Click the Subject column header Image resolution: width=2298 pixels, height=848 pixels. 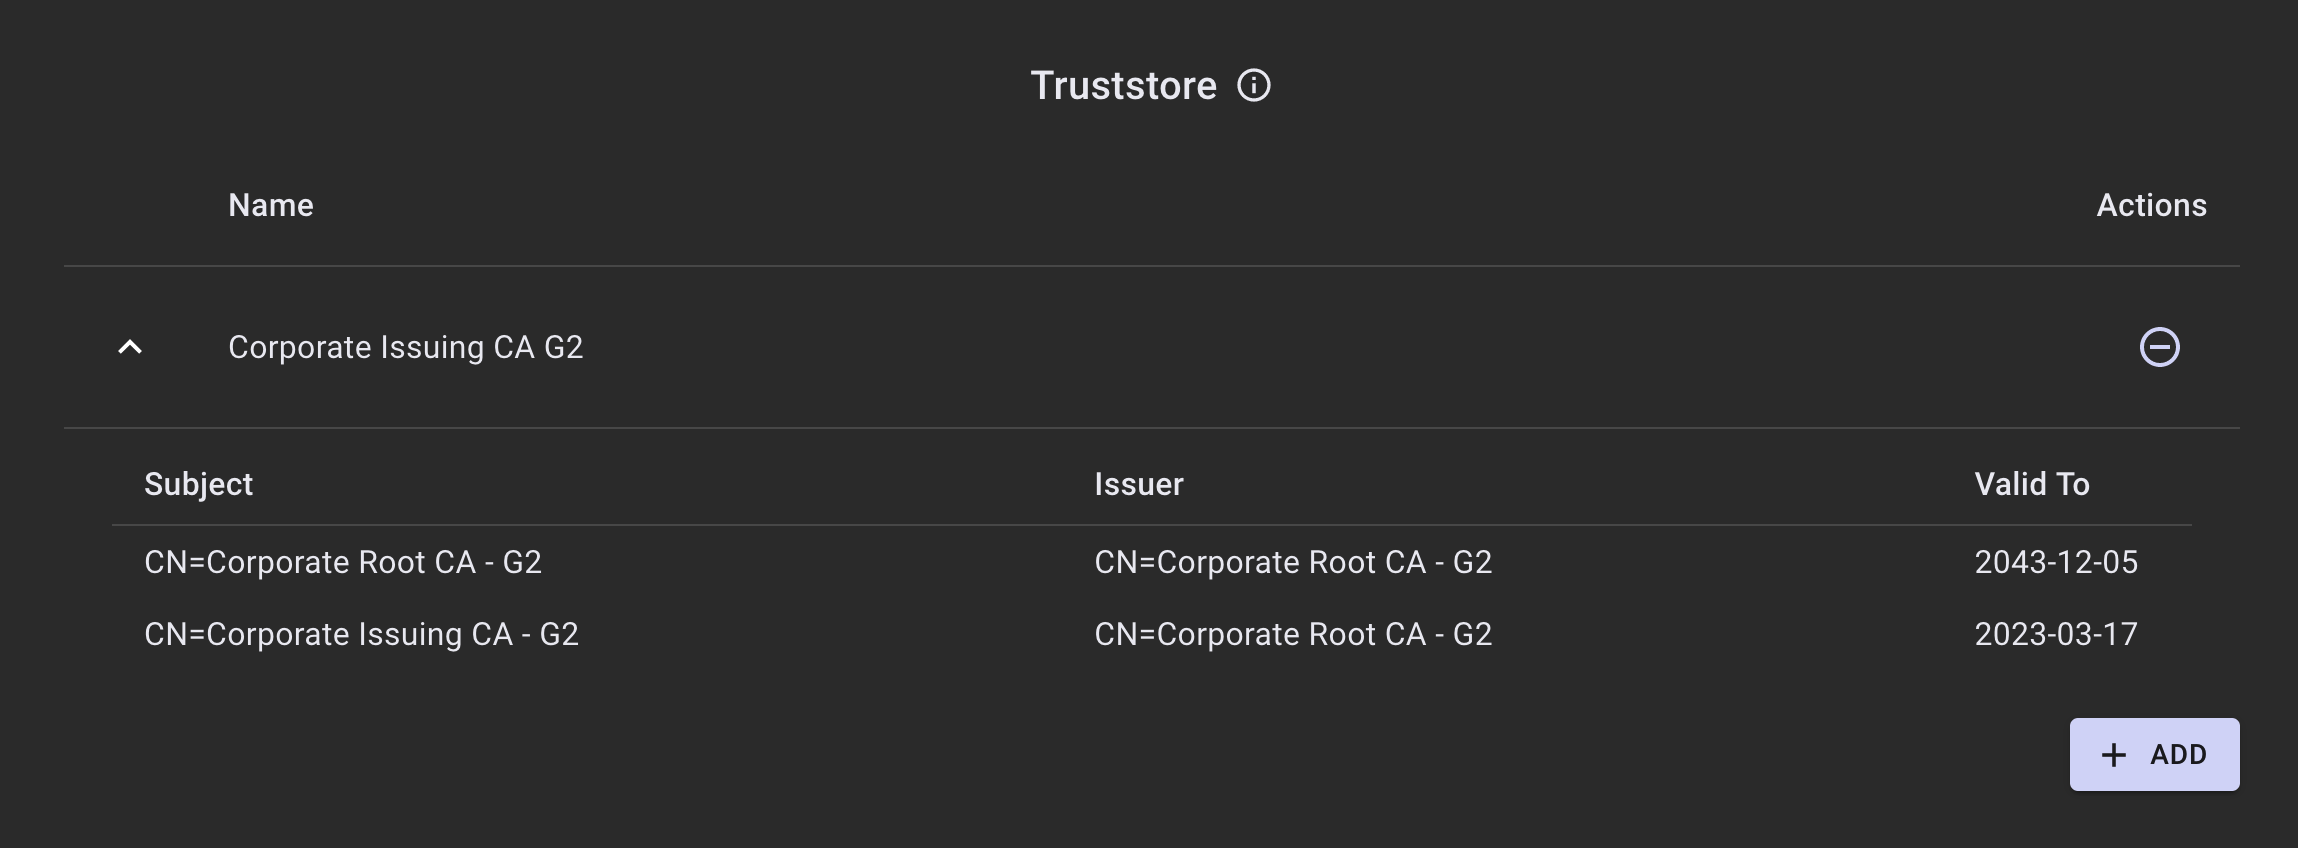[x=198, y=484]
